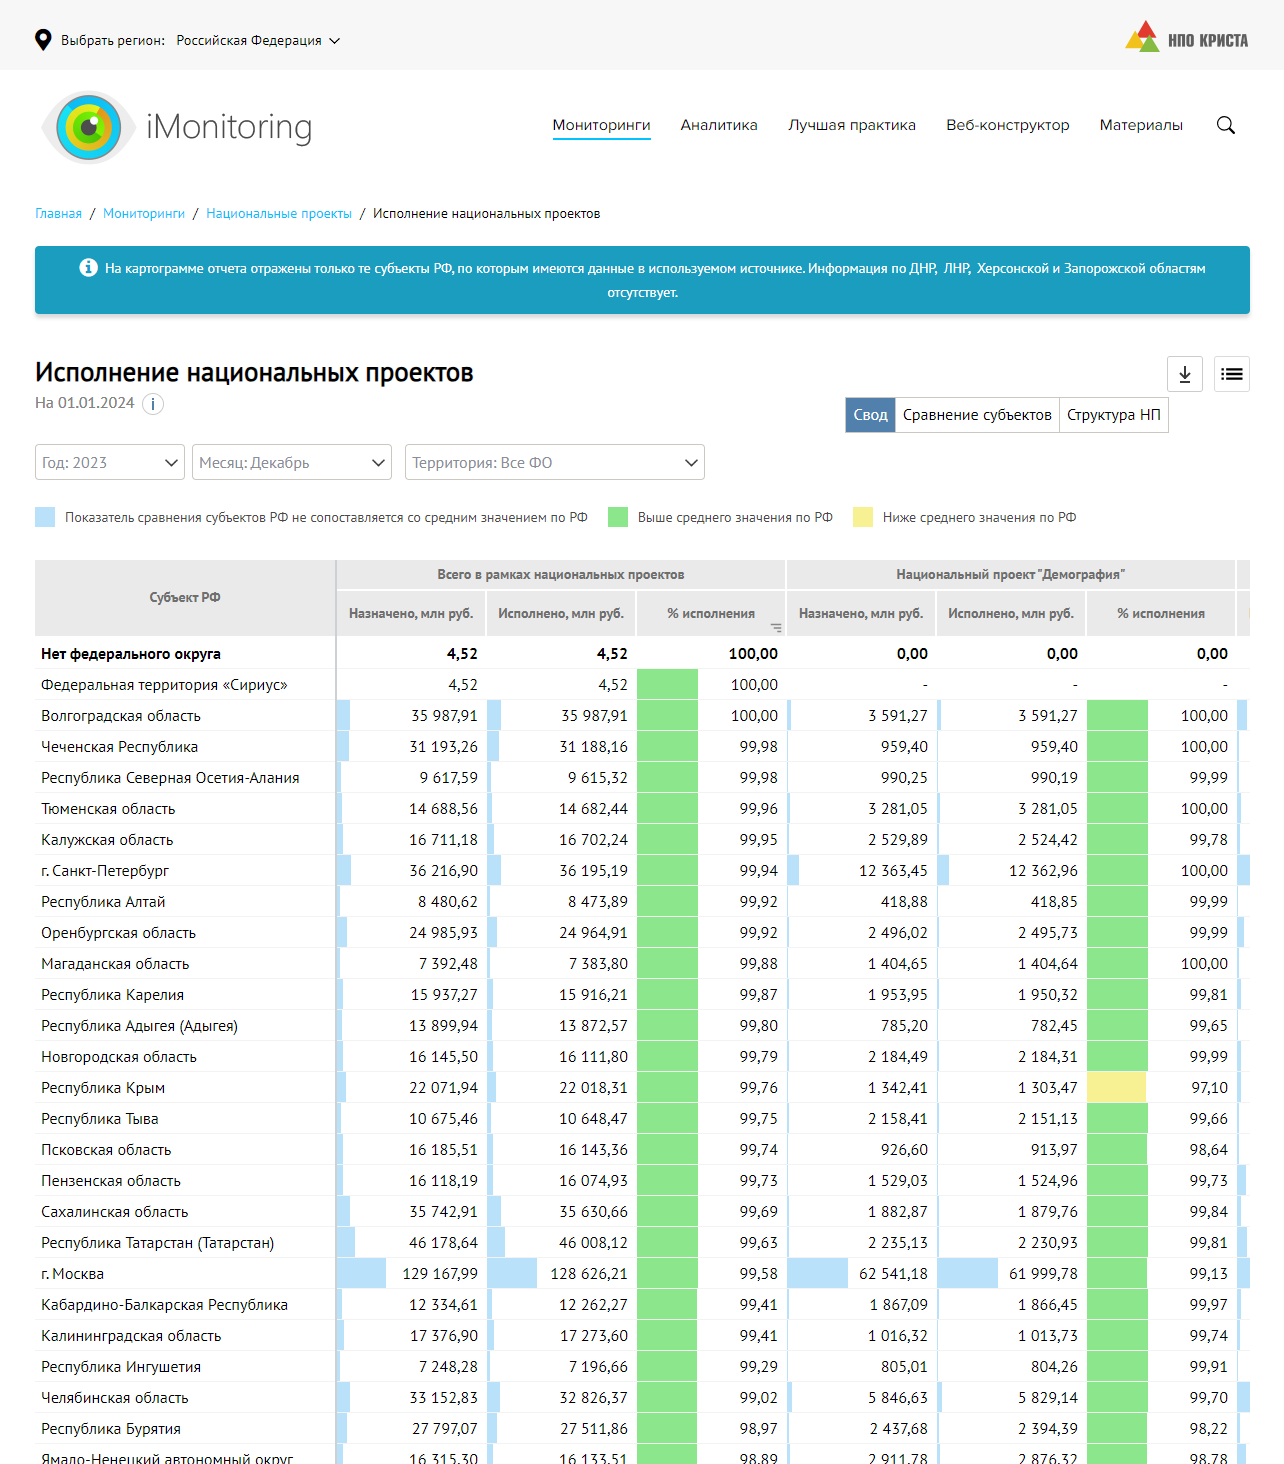Switch to Структура НП view
This screenshot has width=1284, height=1464.
tap(1113, 415)
